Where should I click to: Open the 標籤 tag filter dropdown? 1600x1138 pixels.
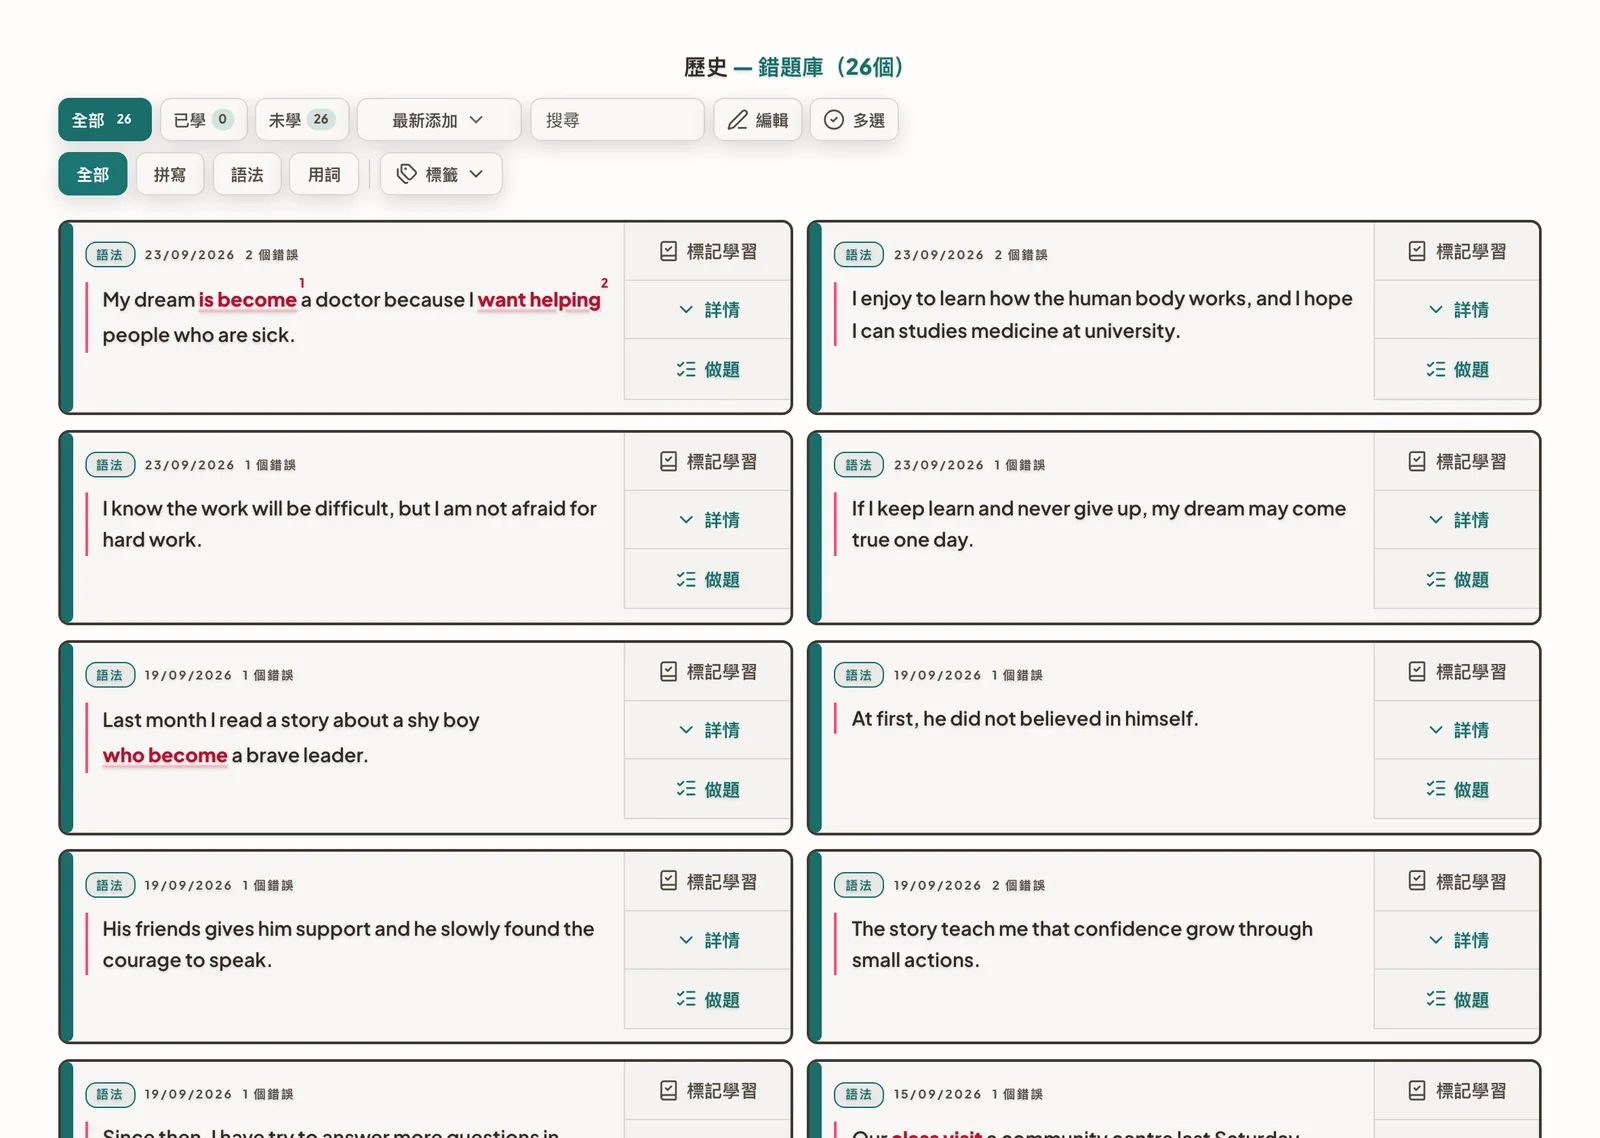441,174
